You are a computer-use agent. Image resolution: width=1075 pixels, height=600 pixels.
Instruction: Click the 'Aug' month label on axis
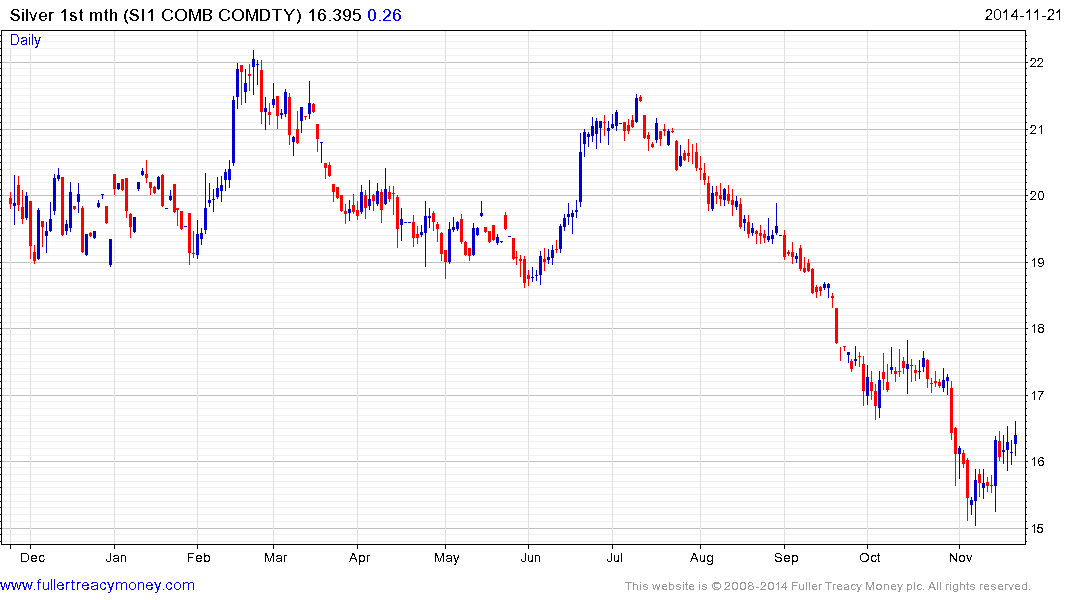(x=701, y=557)
